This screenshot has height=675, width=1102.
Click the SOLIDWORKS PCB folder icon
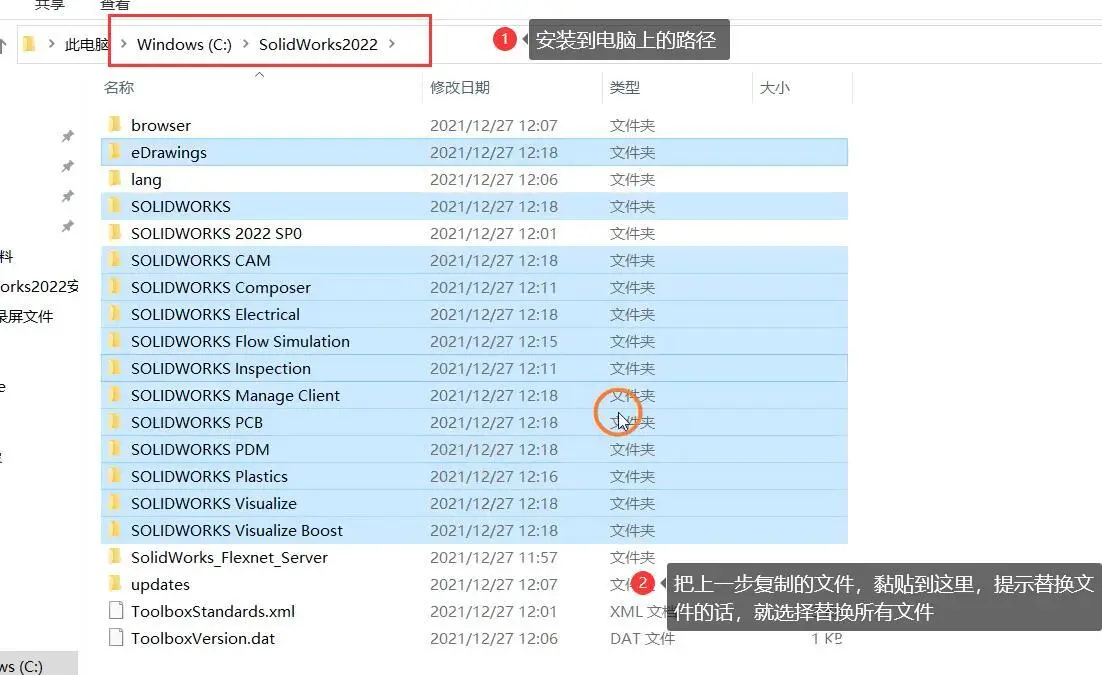pyautogui.click(x=115, y=422)
